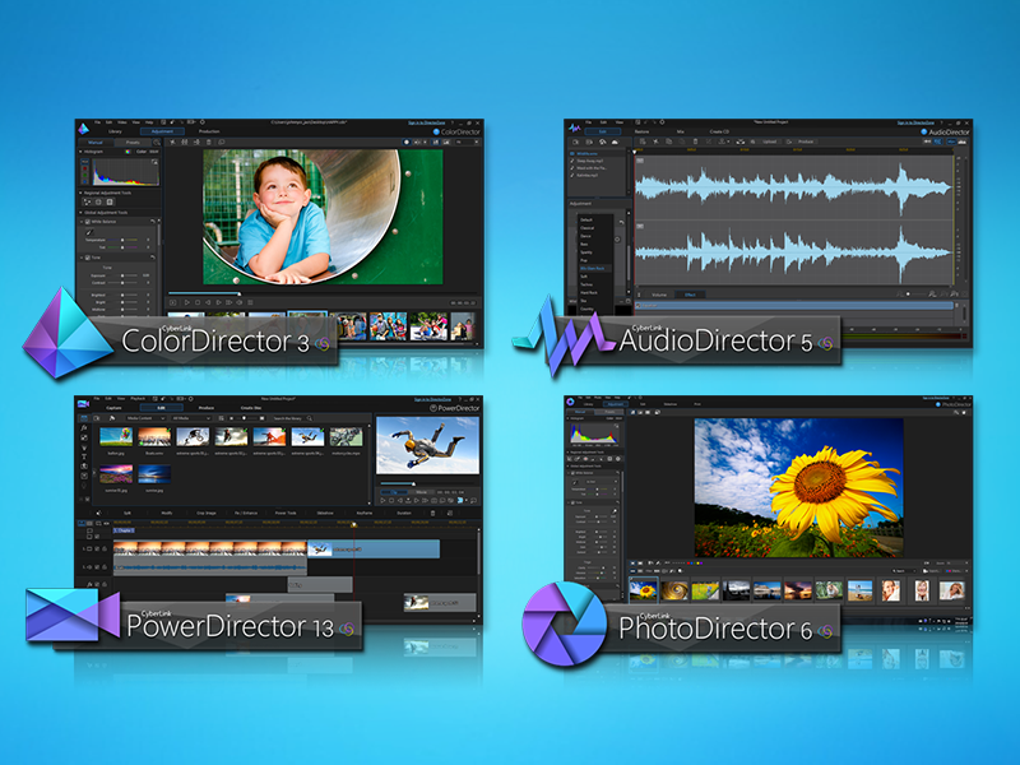1020x765 pixels.
Task: Select balloon.jpg thumbnail in PowerDirector library
Action: [x=116, y=436]
